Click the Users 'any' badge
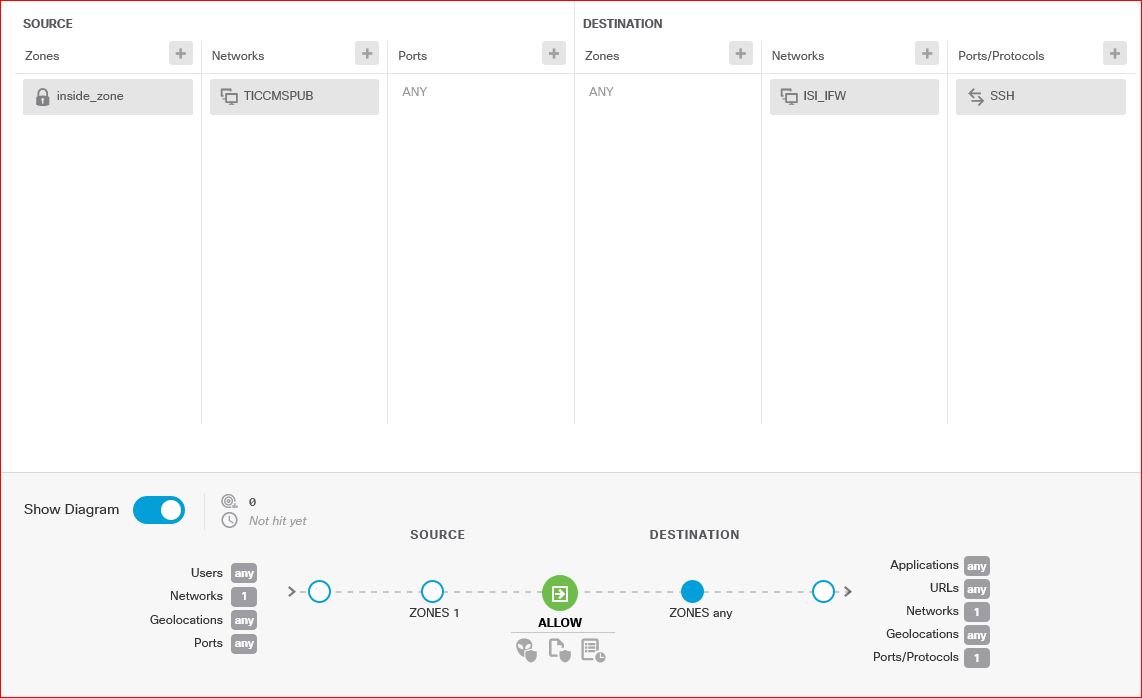The height and width of the screenshot is (698, 1142). point(244,573)
